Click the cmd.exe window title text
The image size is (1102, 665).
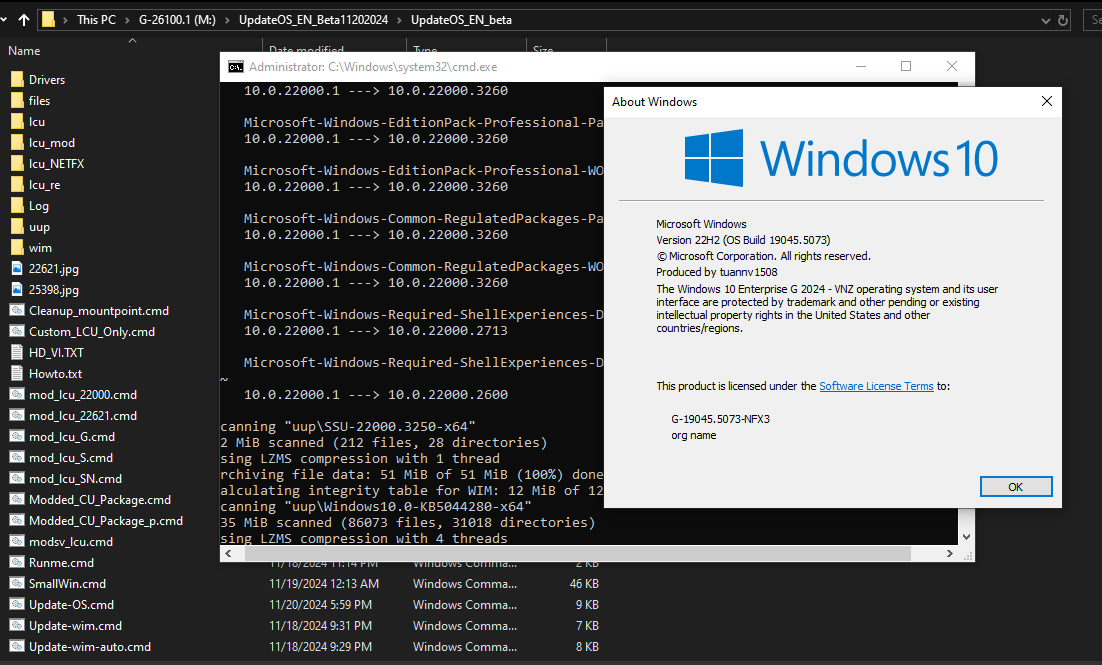(372, 67)
